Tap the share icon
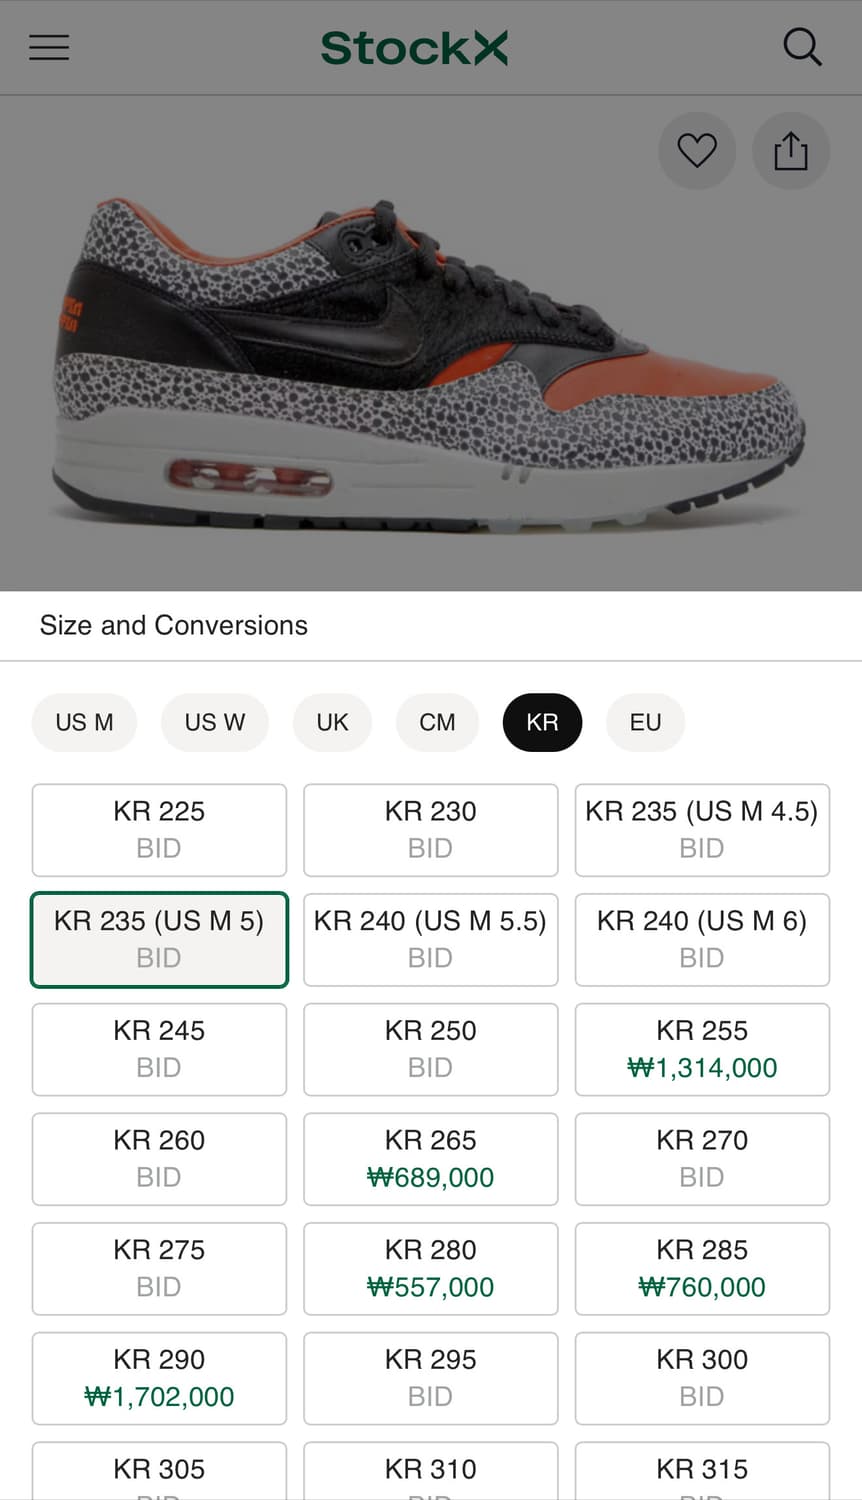862x1500 pixels. 790,151
